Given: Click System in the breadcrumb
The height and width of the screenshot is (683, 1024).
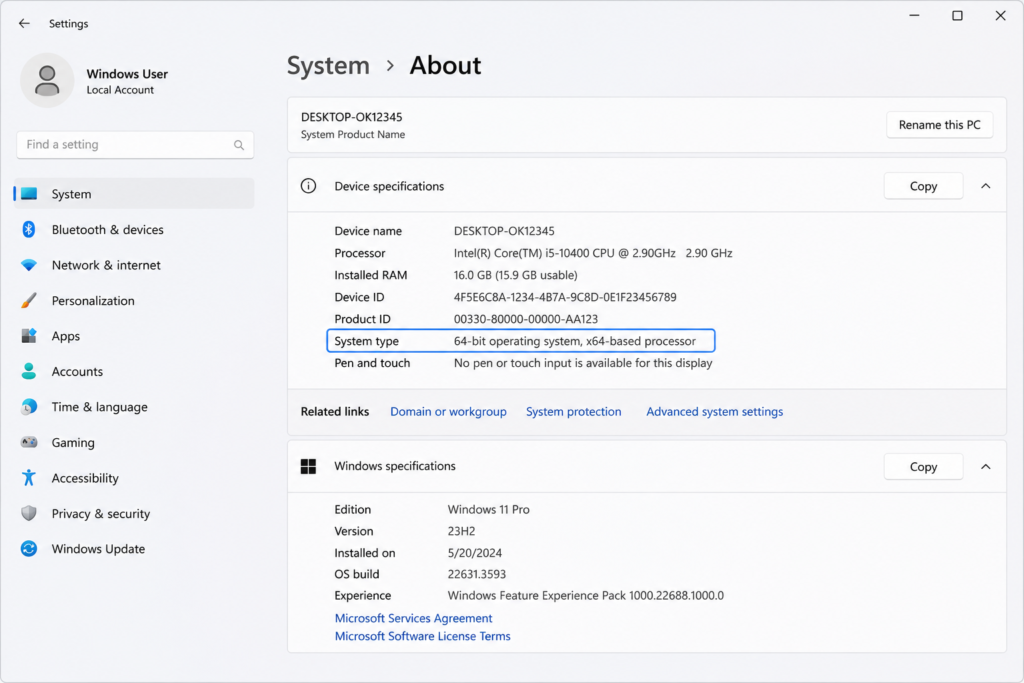Looking at the screenshot, I should 328,66.
